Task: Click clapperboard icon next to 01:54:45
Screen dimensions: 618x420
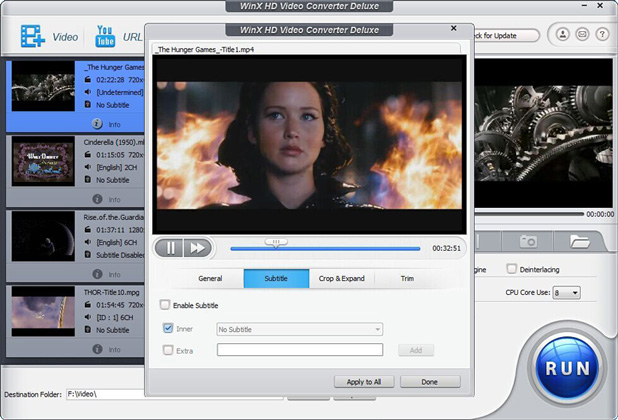Action: [88, 305]
